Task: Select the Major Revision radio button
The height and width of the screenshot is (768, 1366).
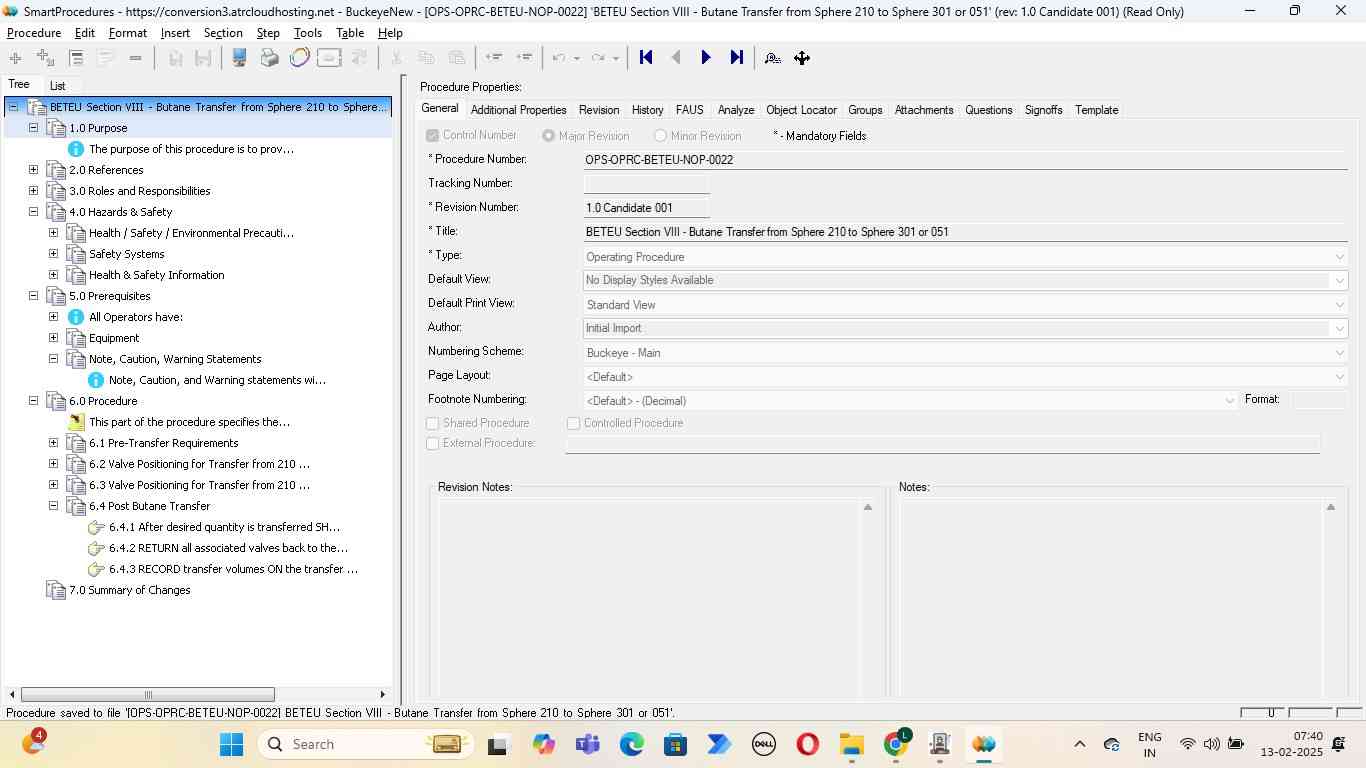Action: (549, 135)
